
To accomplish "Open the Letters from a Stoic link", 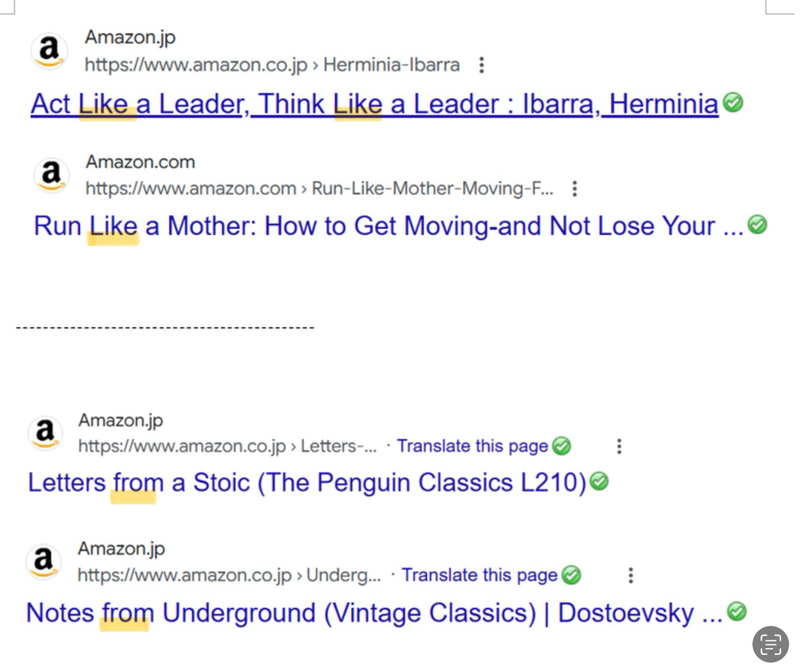I will coord(306,483).
